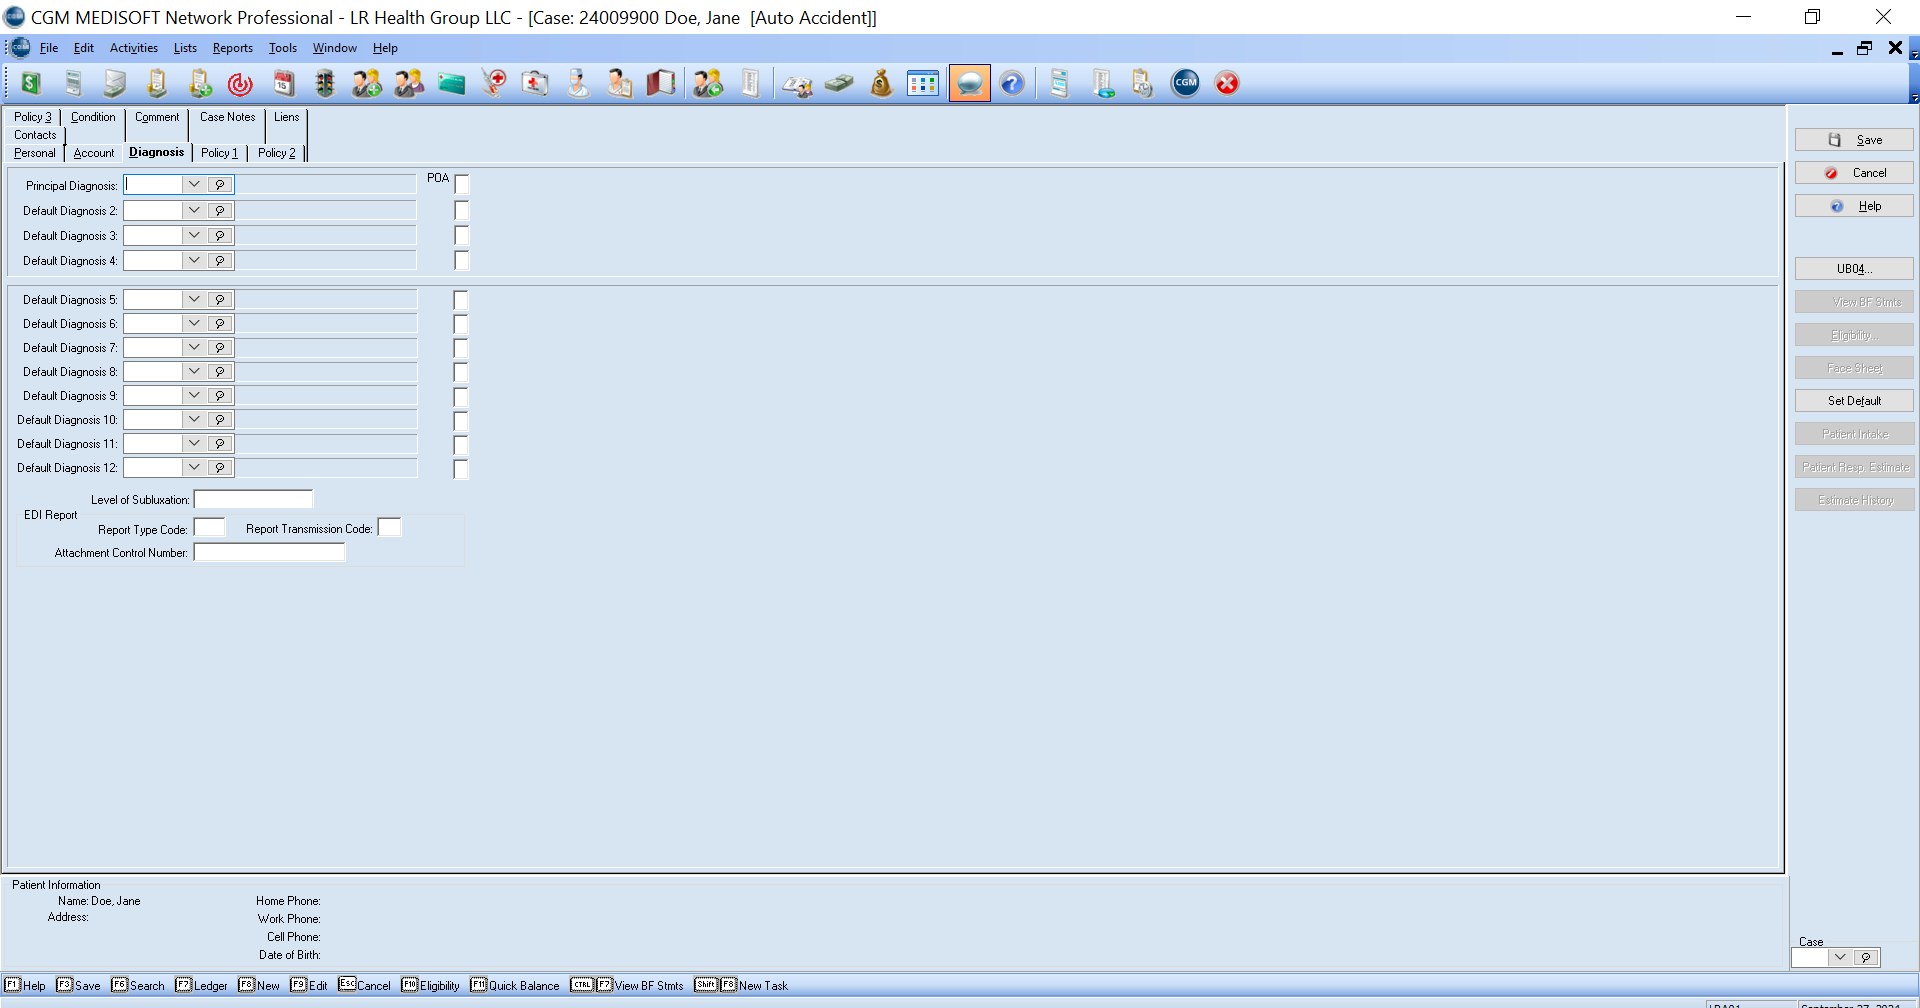Click the syringe with red cross icon
The image size is (1920, 1008).
tap(493, 84)
